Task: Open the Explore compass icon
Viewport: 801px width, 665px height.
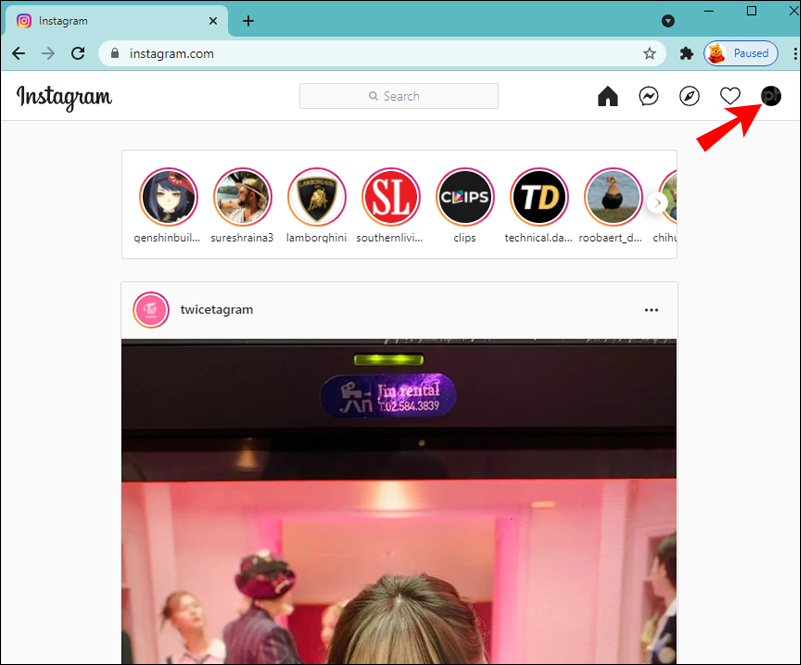Action: pyautogui.click(x=689, y=96)
